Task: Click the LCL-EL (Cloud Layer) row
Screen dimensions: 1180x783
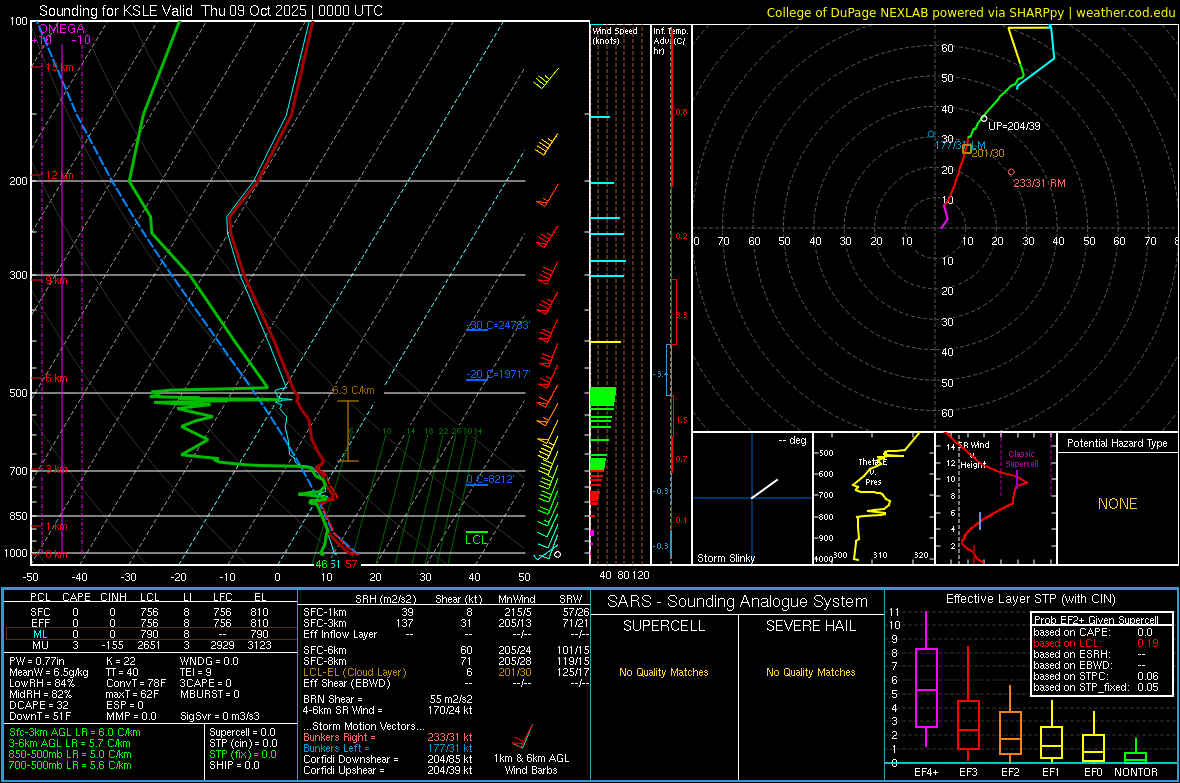Action: coord(446,672)
